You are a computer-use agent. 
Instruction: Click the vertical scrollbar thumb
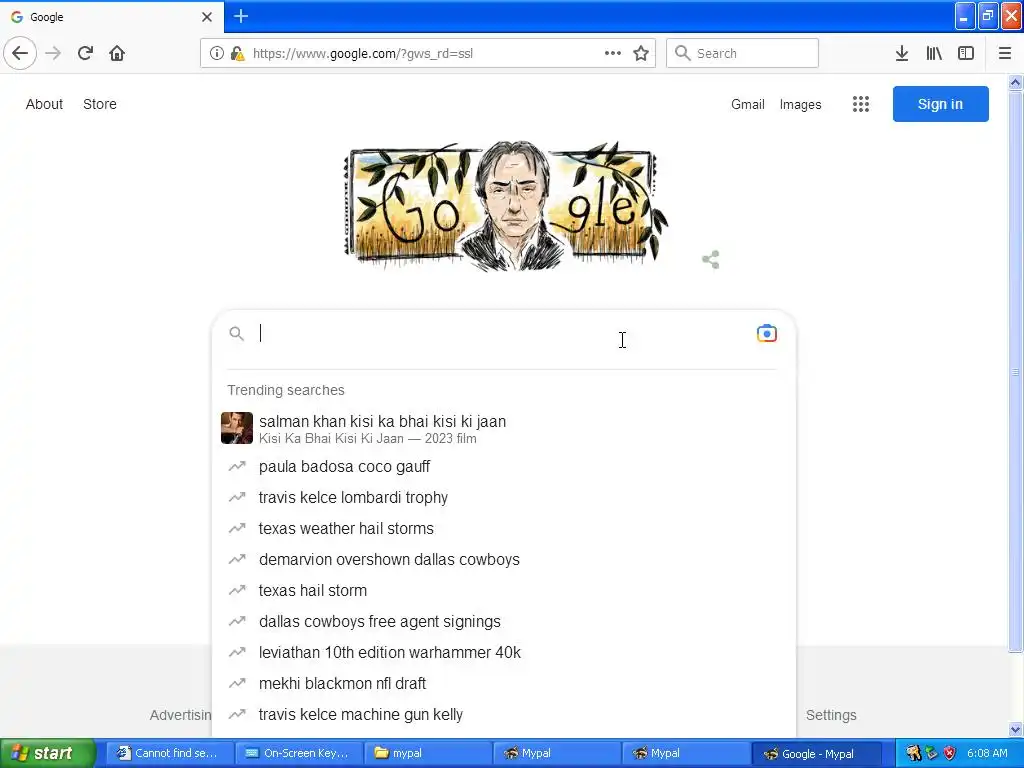point(1016,372)
